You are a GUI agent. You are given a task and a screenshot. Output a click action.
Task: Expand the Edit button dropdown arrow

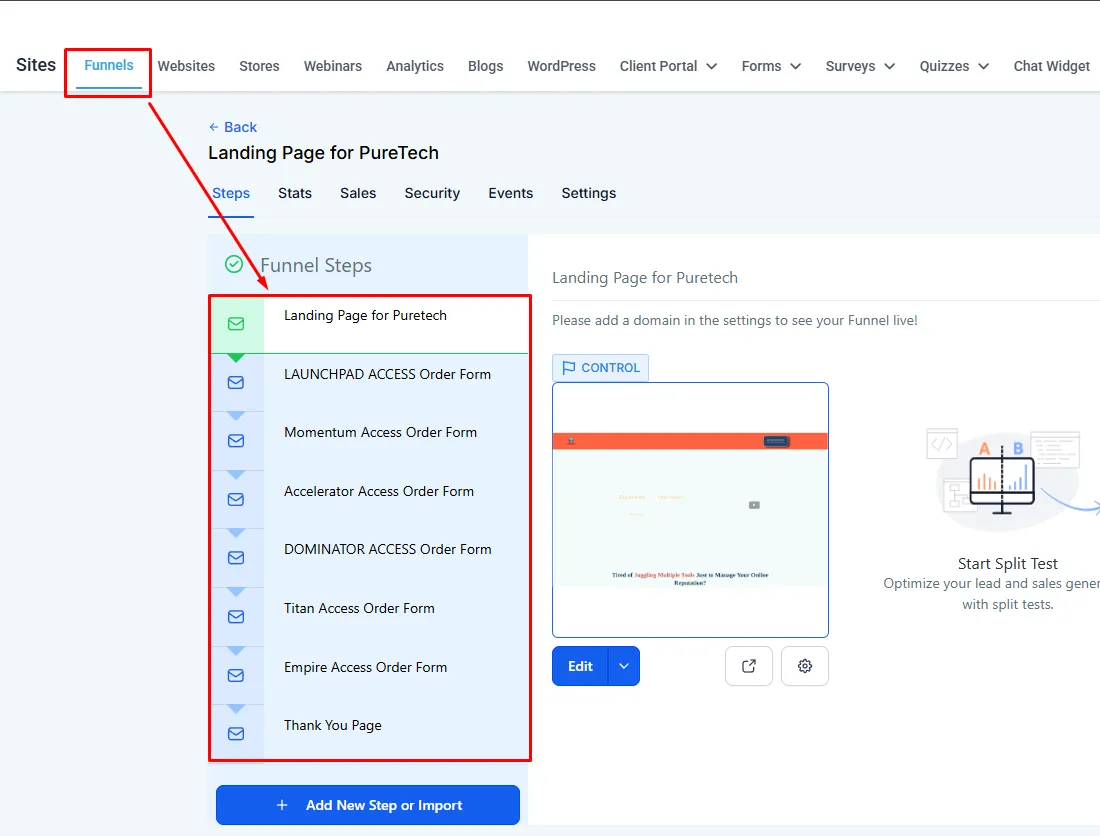[x=624, y=666]
